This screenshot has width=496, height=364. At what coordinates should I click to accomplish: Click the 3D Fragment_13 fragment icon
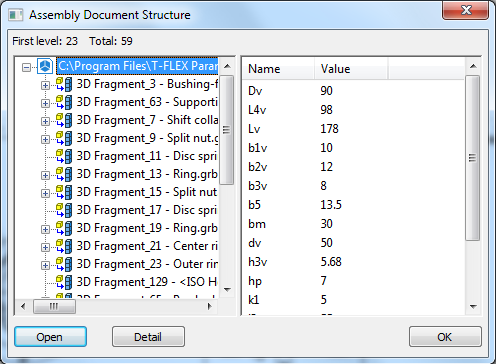pos(64,174)
